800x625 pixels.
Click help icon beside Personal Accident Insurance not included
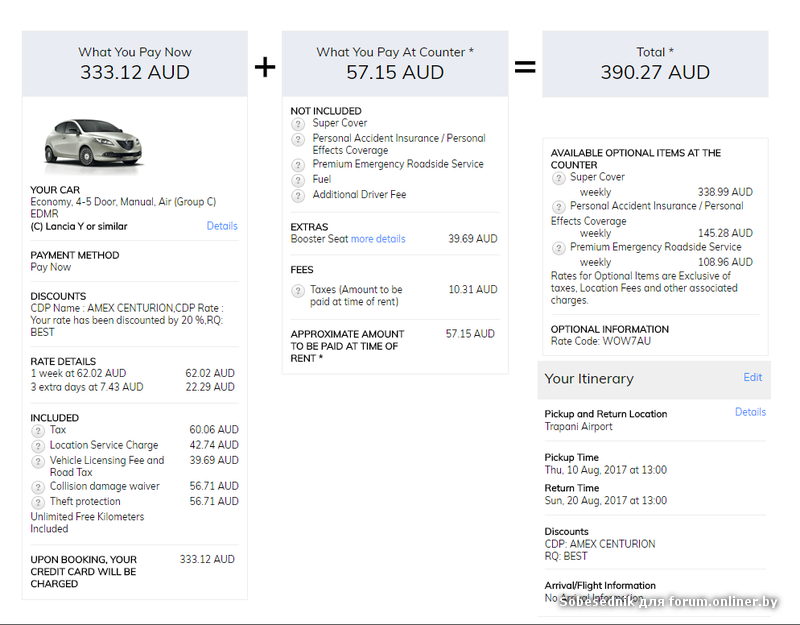click(298, 139)
